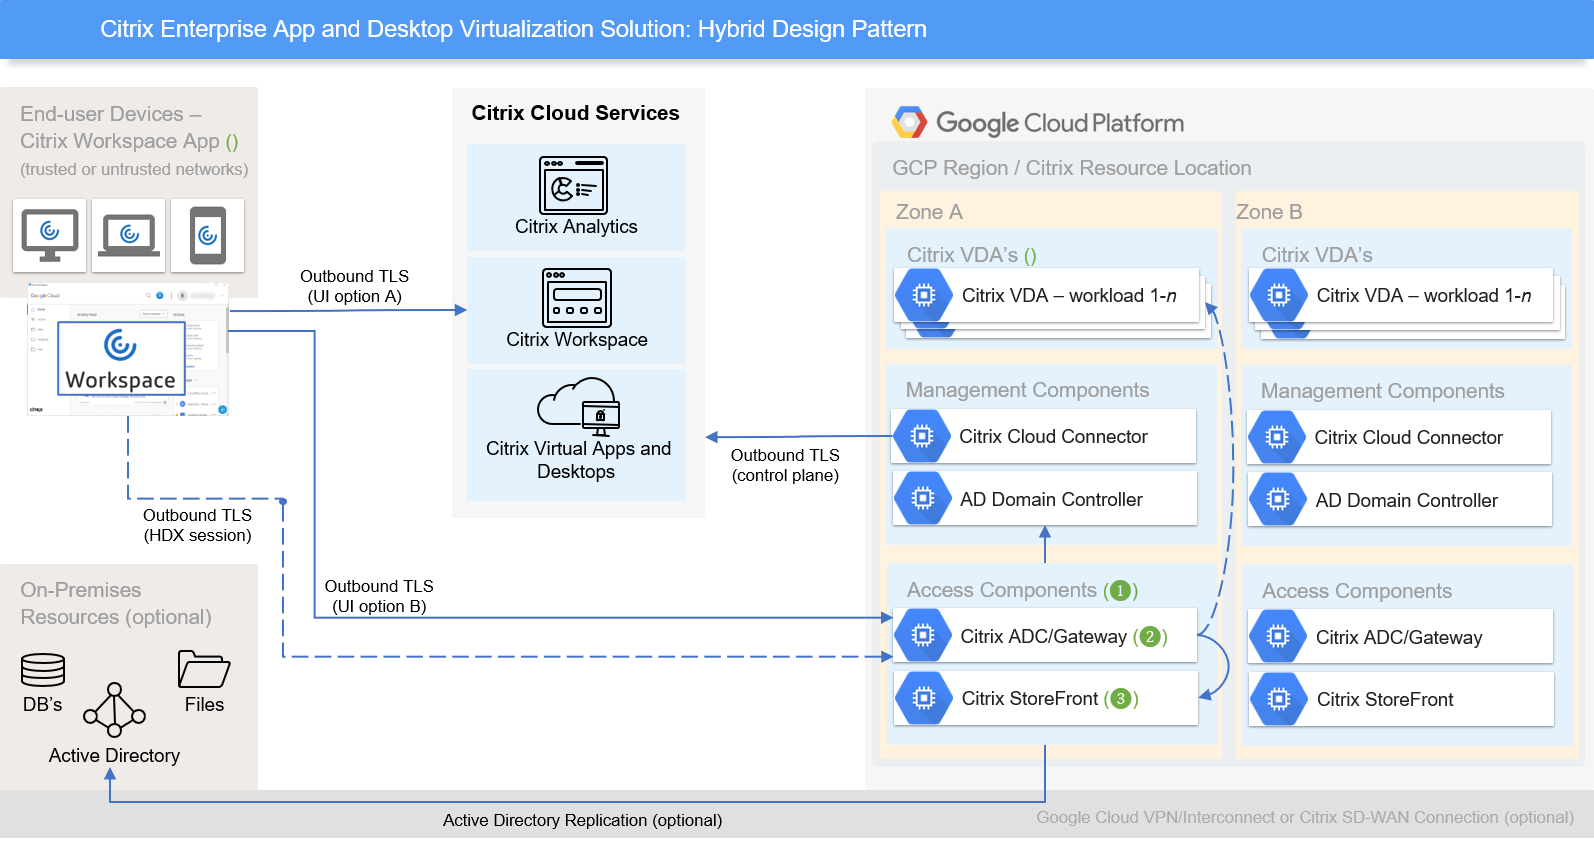Click the "Active Directory" label
Image resolution: width=1594 pixels, height=841 pixels.
pos(114,756)
